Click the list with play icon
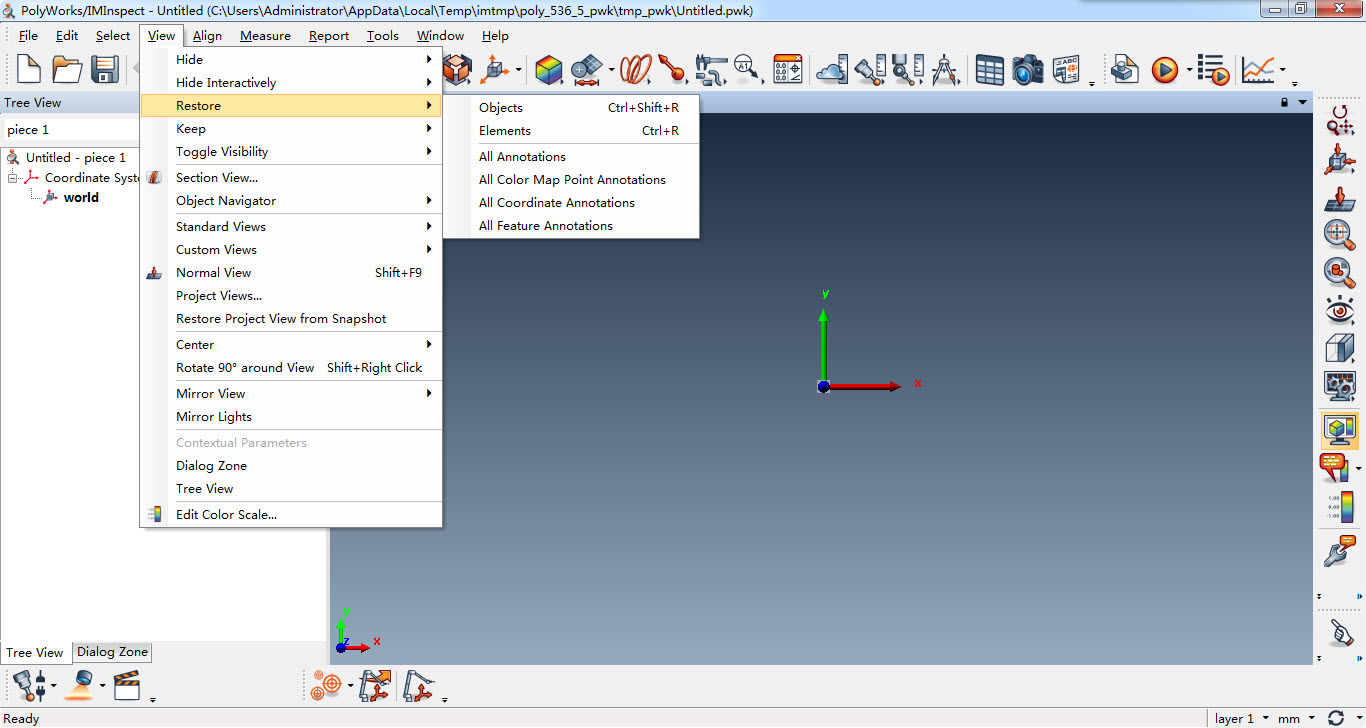 click(x=1213, y=70)
